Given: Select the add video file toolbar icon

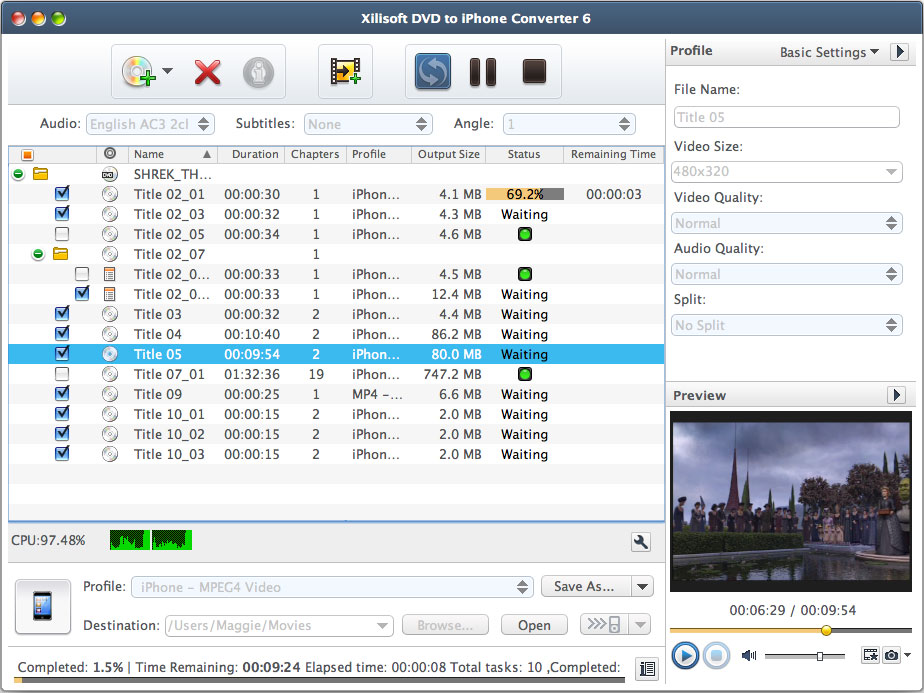Looking at the screenshot, I should [x=345, y=73].
